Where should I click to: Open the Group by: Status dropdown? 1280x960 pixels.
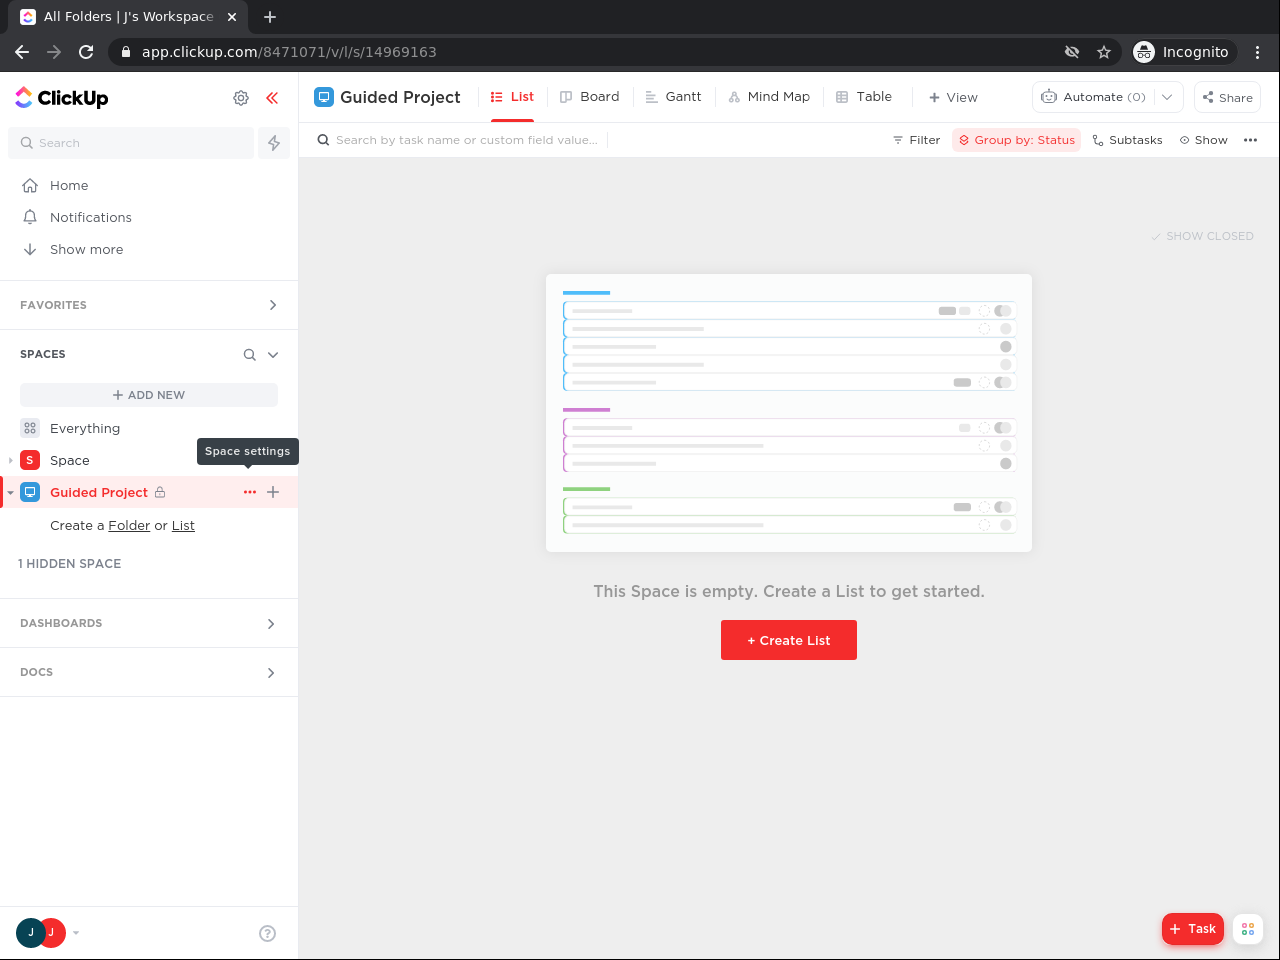click(1016, 140)
